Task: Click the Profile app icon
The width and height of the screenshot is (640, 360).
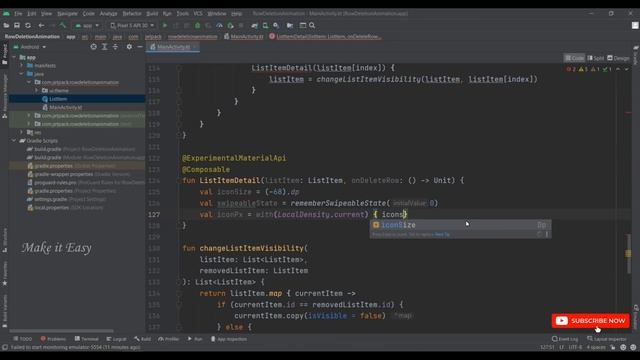Action: (219, 25)
